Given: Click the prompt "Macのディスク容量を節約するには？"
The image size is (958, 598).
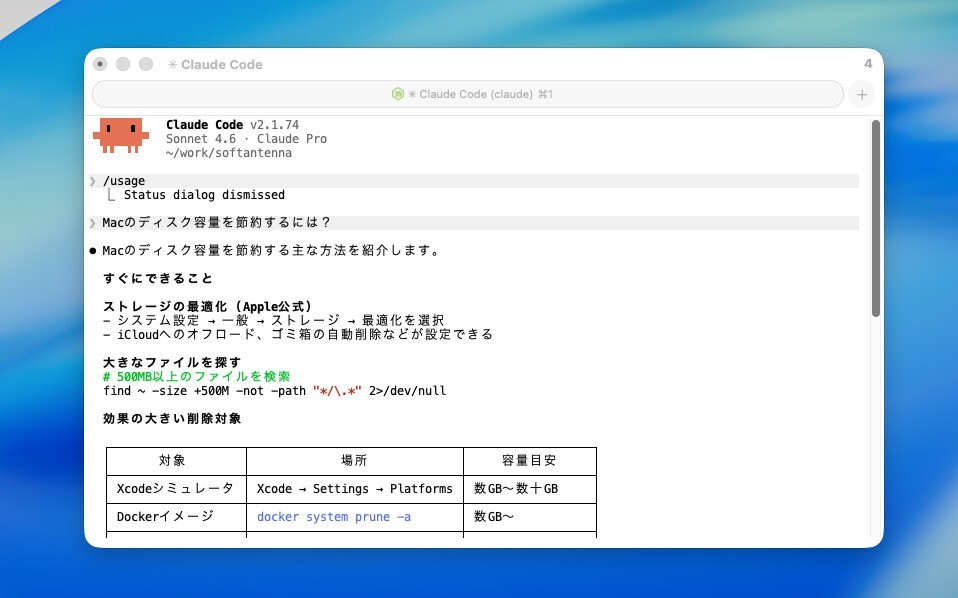Looking at the screenshot, I should tap(216, 222).
